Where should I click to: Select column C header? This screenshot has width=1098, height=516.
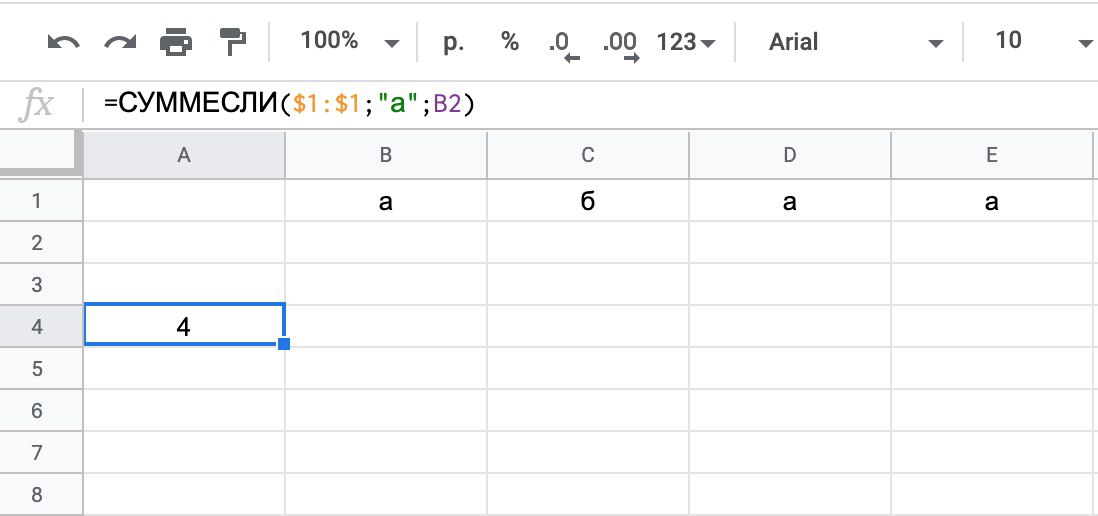pyautogui.click(x=588, y=155)
